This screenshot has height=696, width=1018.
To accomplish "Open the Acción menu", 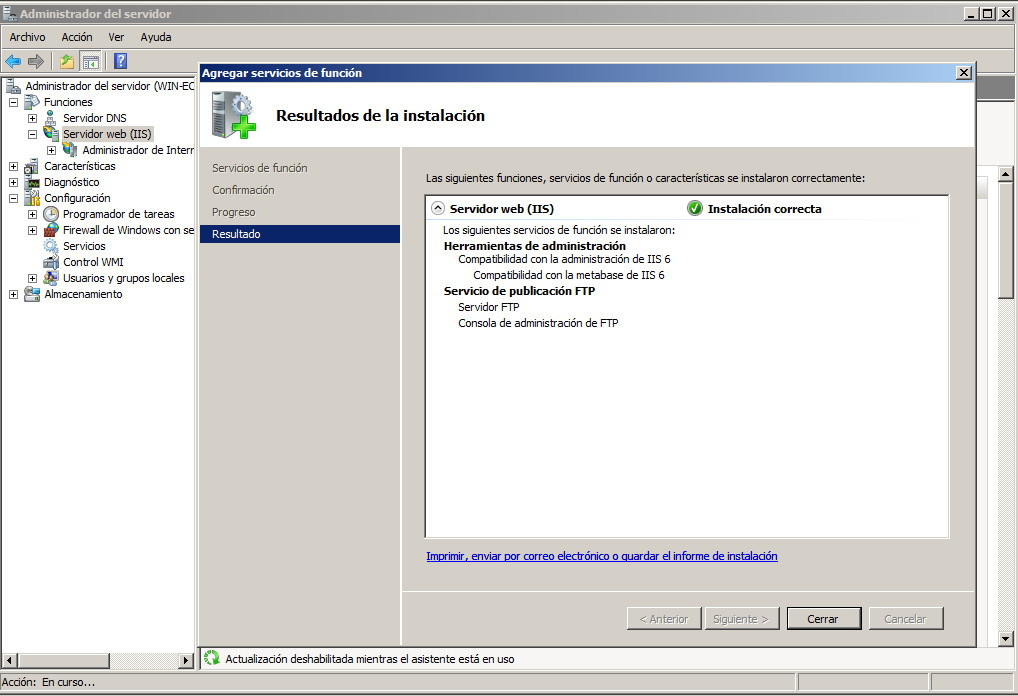I will click(x=77, y=37).
